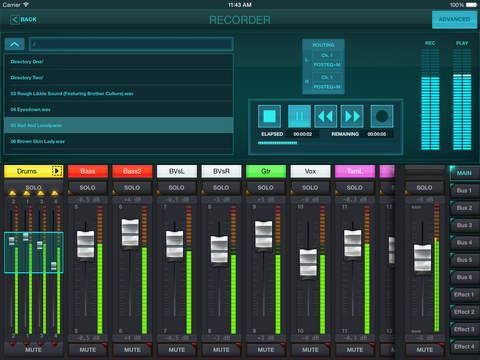Select the Vox channel label
Screen dimensions: 480x360
[x=310, y=171]
